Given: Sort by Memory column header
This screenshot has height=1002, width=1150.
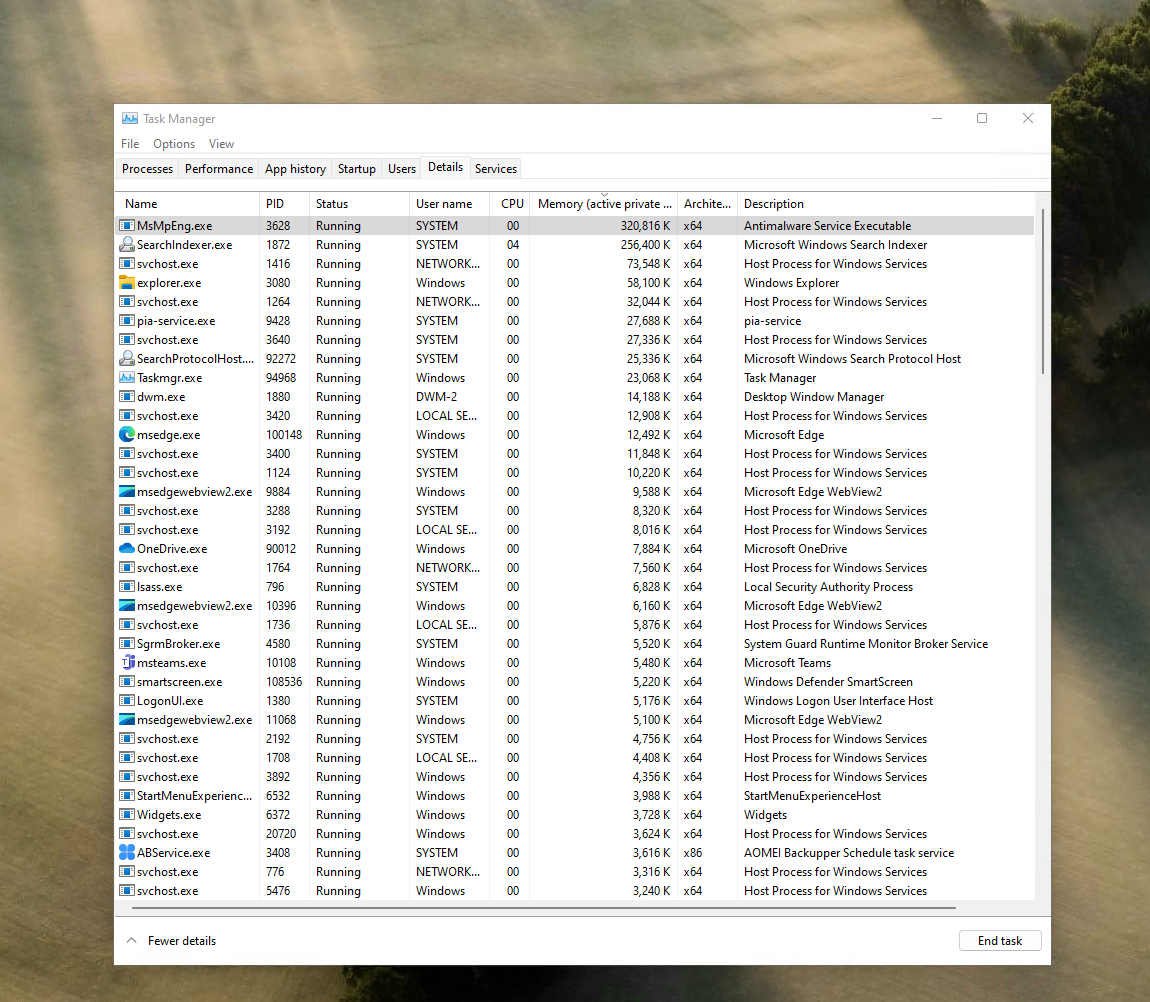Looking at the screenshot, I should (x=604, y=204).
